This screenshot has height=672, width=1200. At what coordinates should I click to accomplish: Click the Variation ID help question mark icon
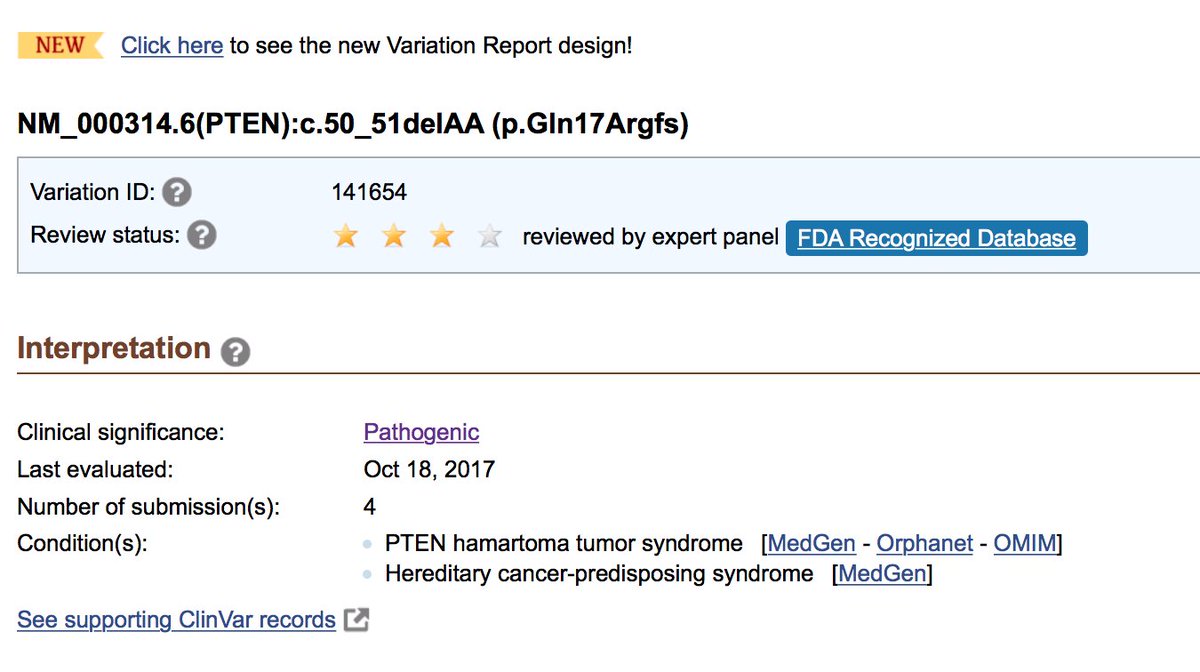[x=177, y=192]
